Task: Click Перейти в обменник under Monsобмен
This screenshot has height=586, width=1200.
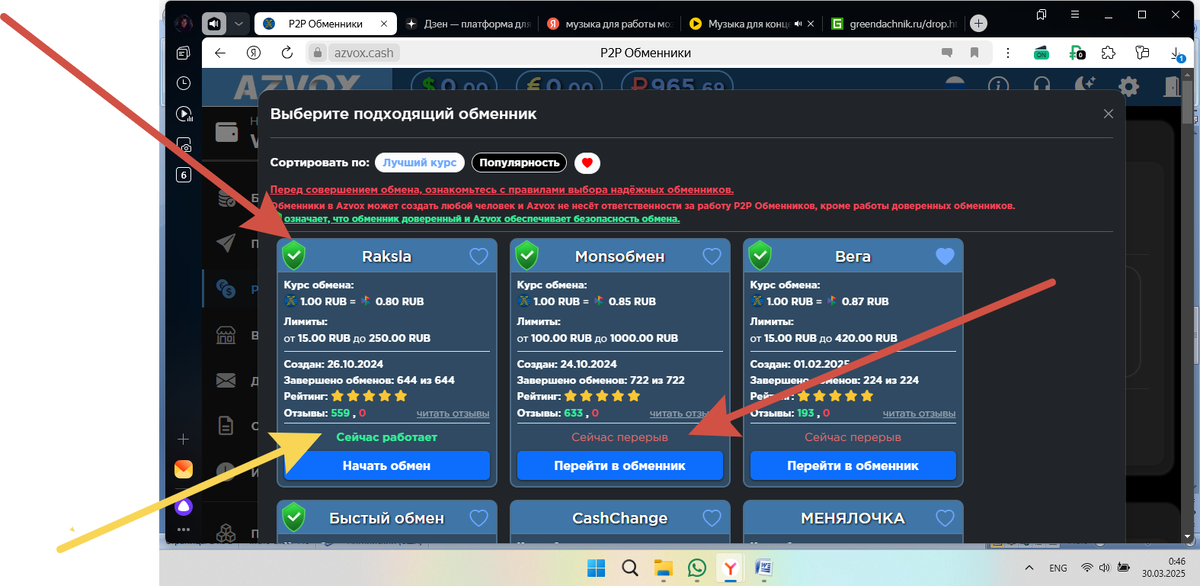Action: point(620,465)
